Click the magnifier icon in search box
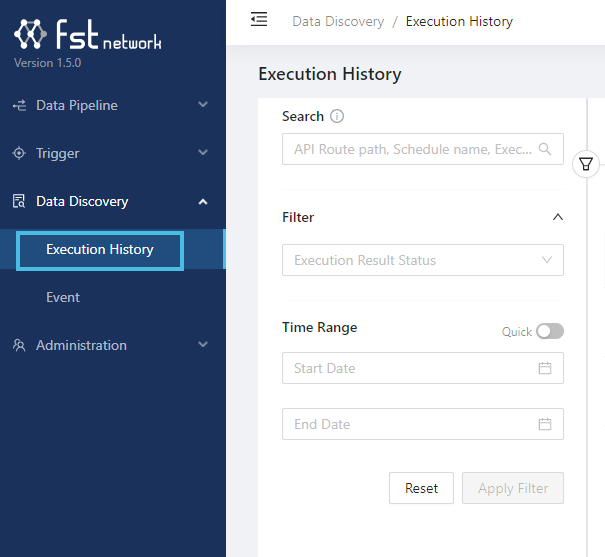This screenshot has height=557, width=605. [545, 149]
